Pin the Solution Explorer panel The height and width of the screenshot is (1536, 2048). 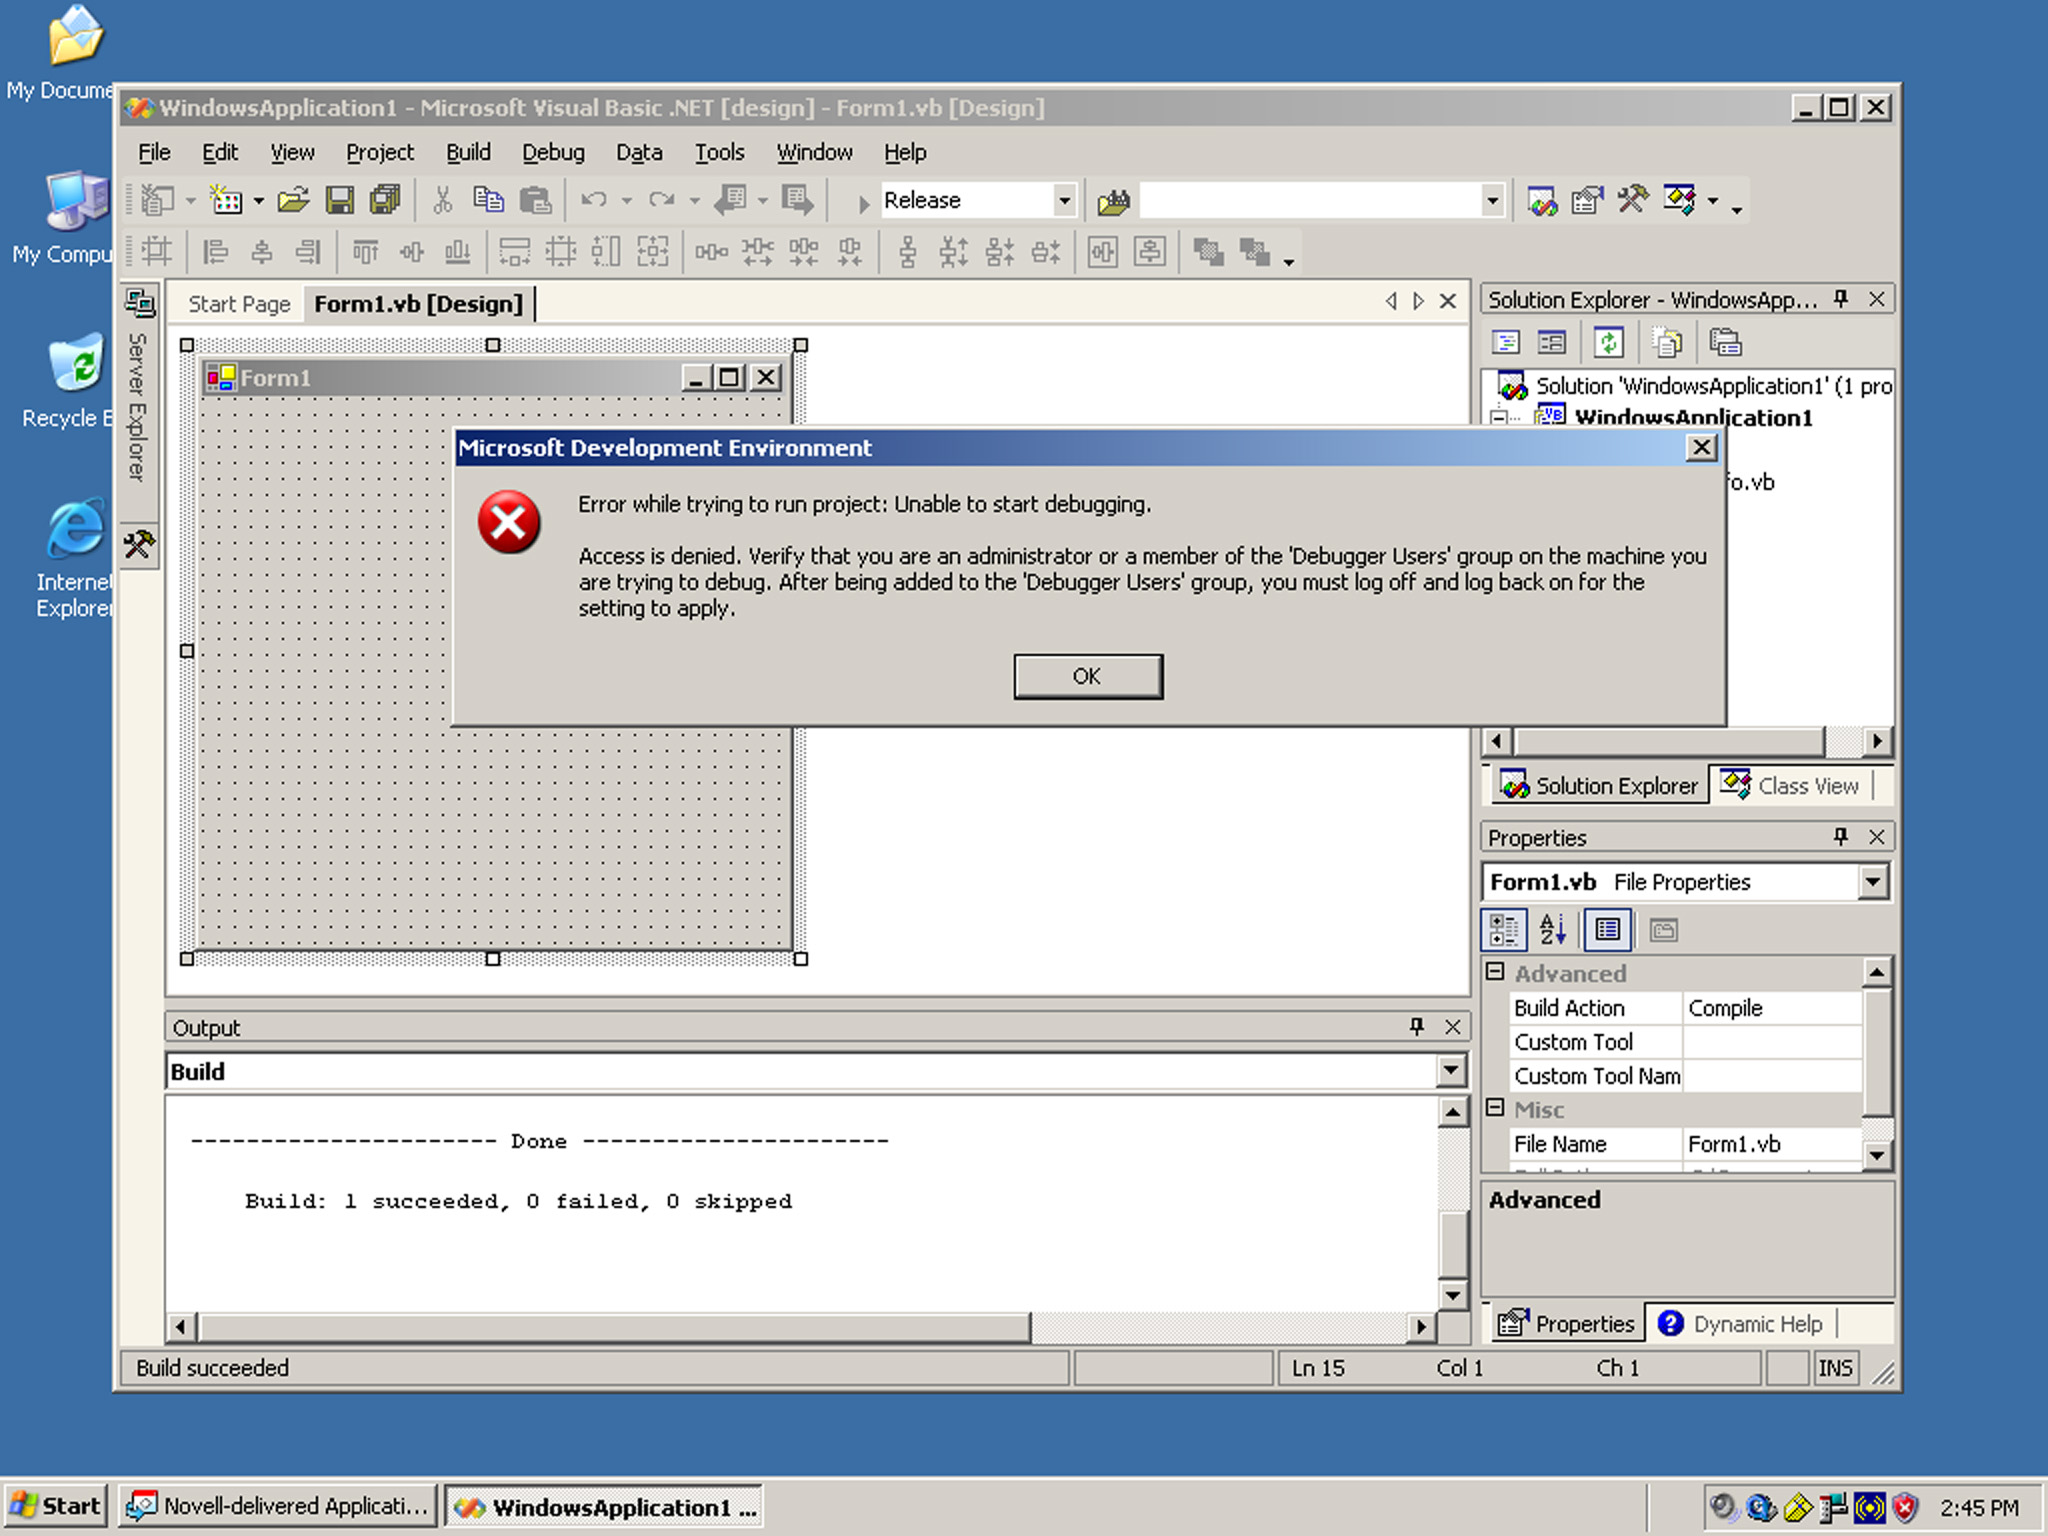tap(1841, 299)
